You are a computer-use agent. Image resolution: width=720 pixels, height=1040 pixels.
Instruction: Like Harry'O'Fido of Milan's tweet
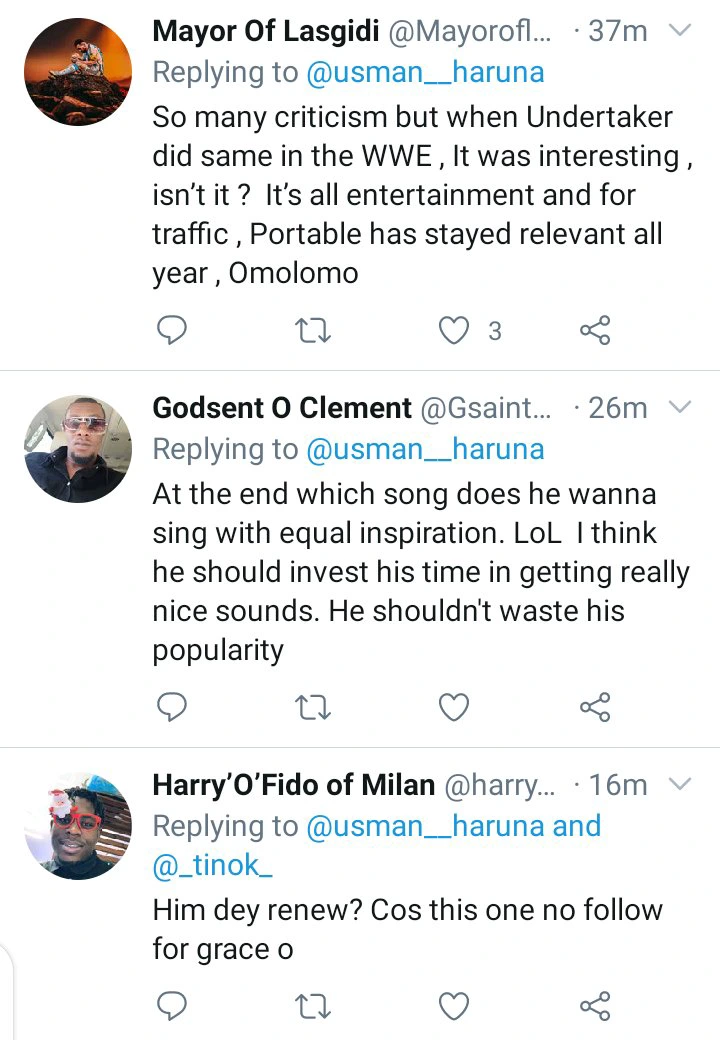454,1006
